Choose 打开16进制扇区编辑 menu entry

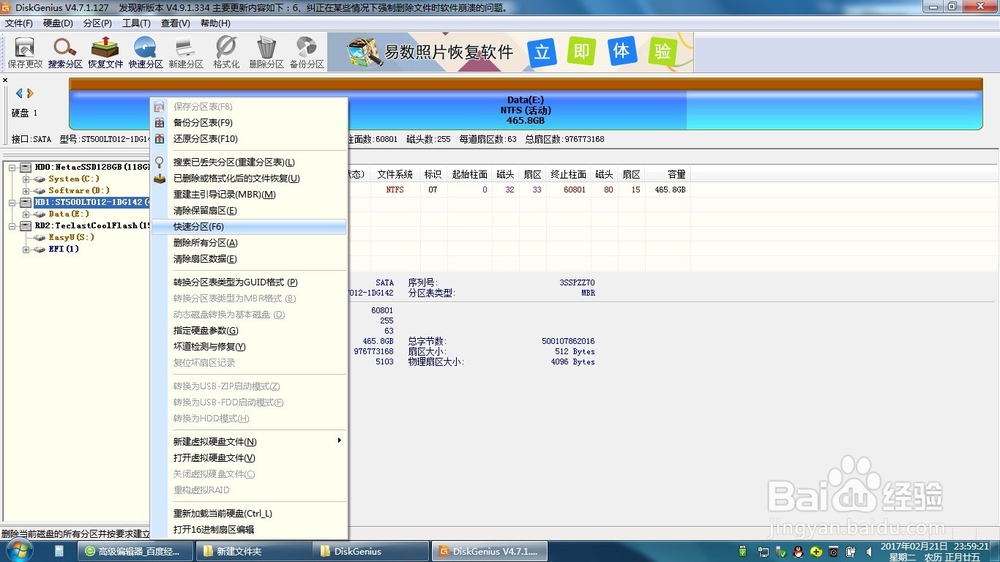(249, 529)
